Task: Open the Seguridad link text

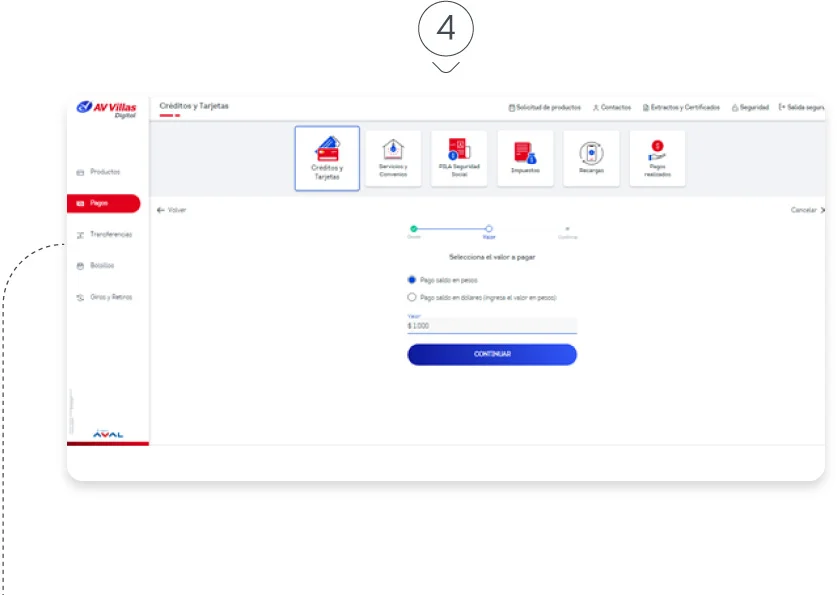Action: coord(754,108)
